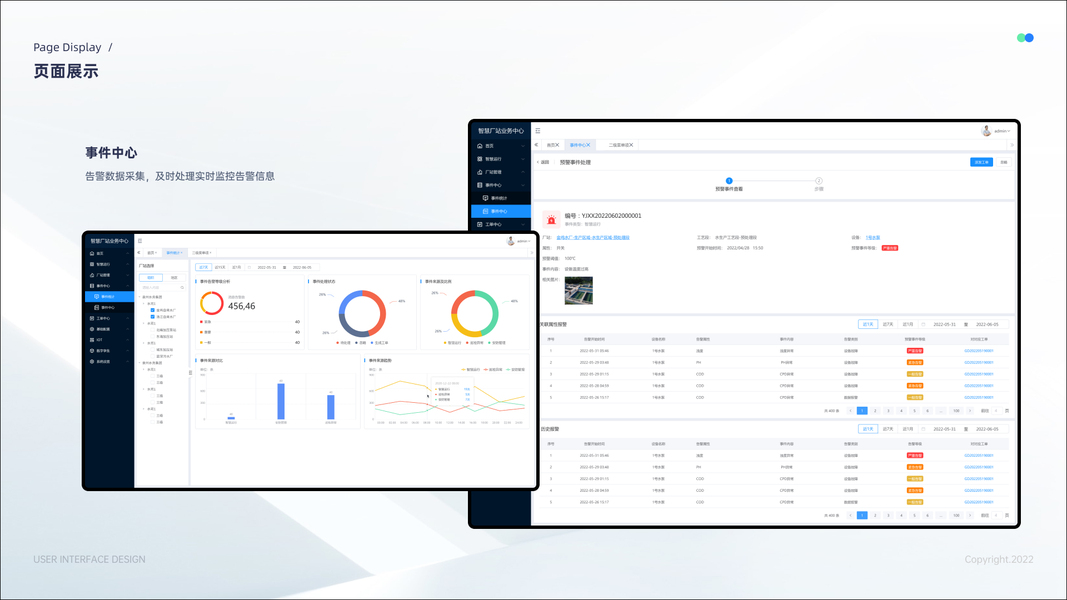1067x600 pixels.
Task: Click 厂站管理 icon in event-handling window sidebar
Action: tap(480, 172)
